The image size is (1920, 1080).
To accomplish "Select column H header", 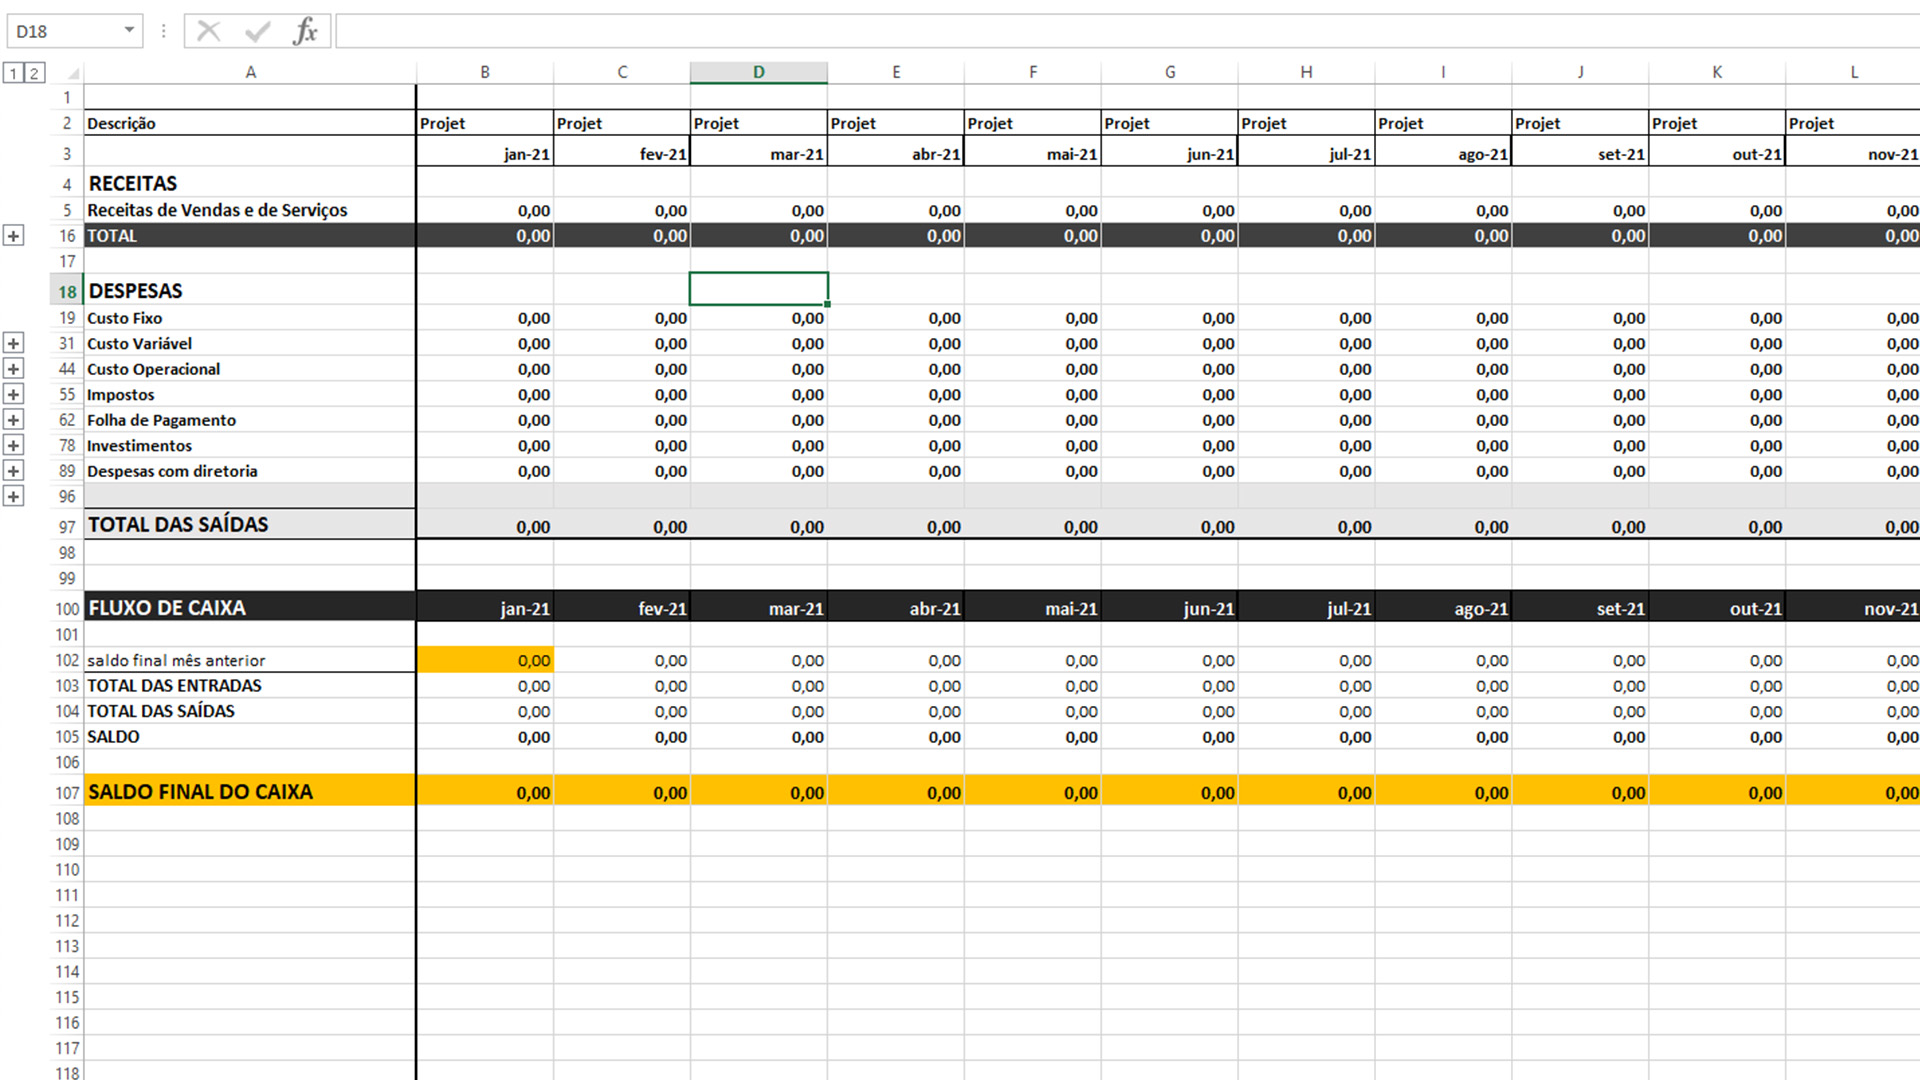I will point(1306,72).
